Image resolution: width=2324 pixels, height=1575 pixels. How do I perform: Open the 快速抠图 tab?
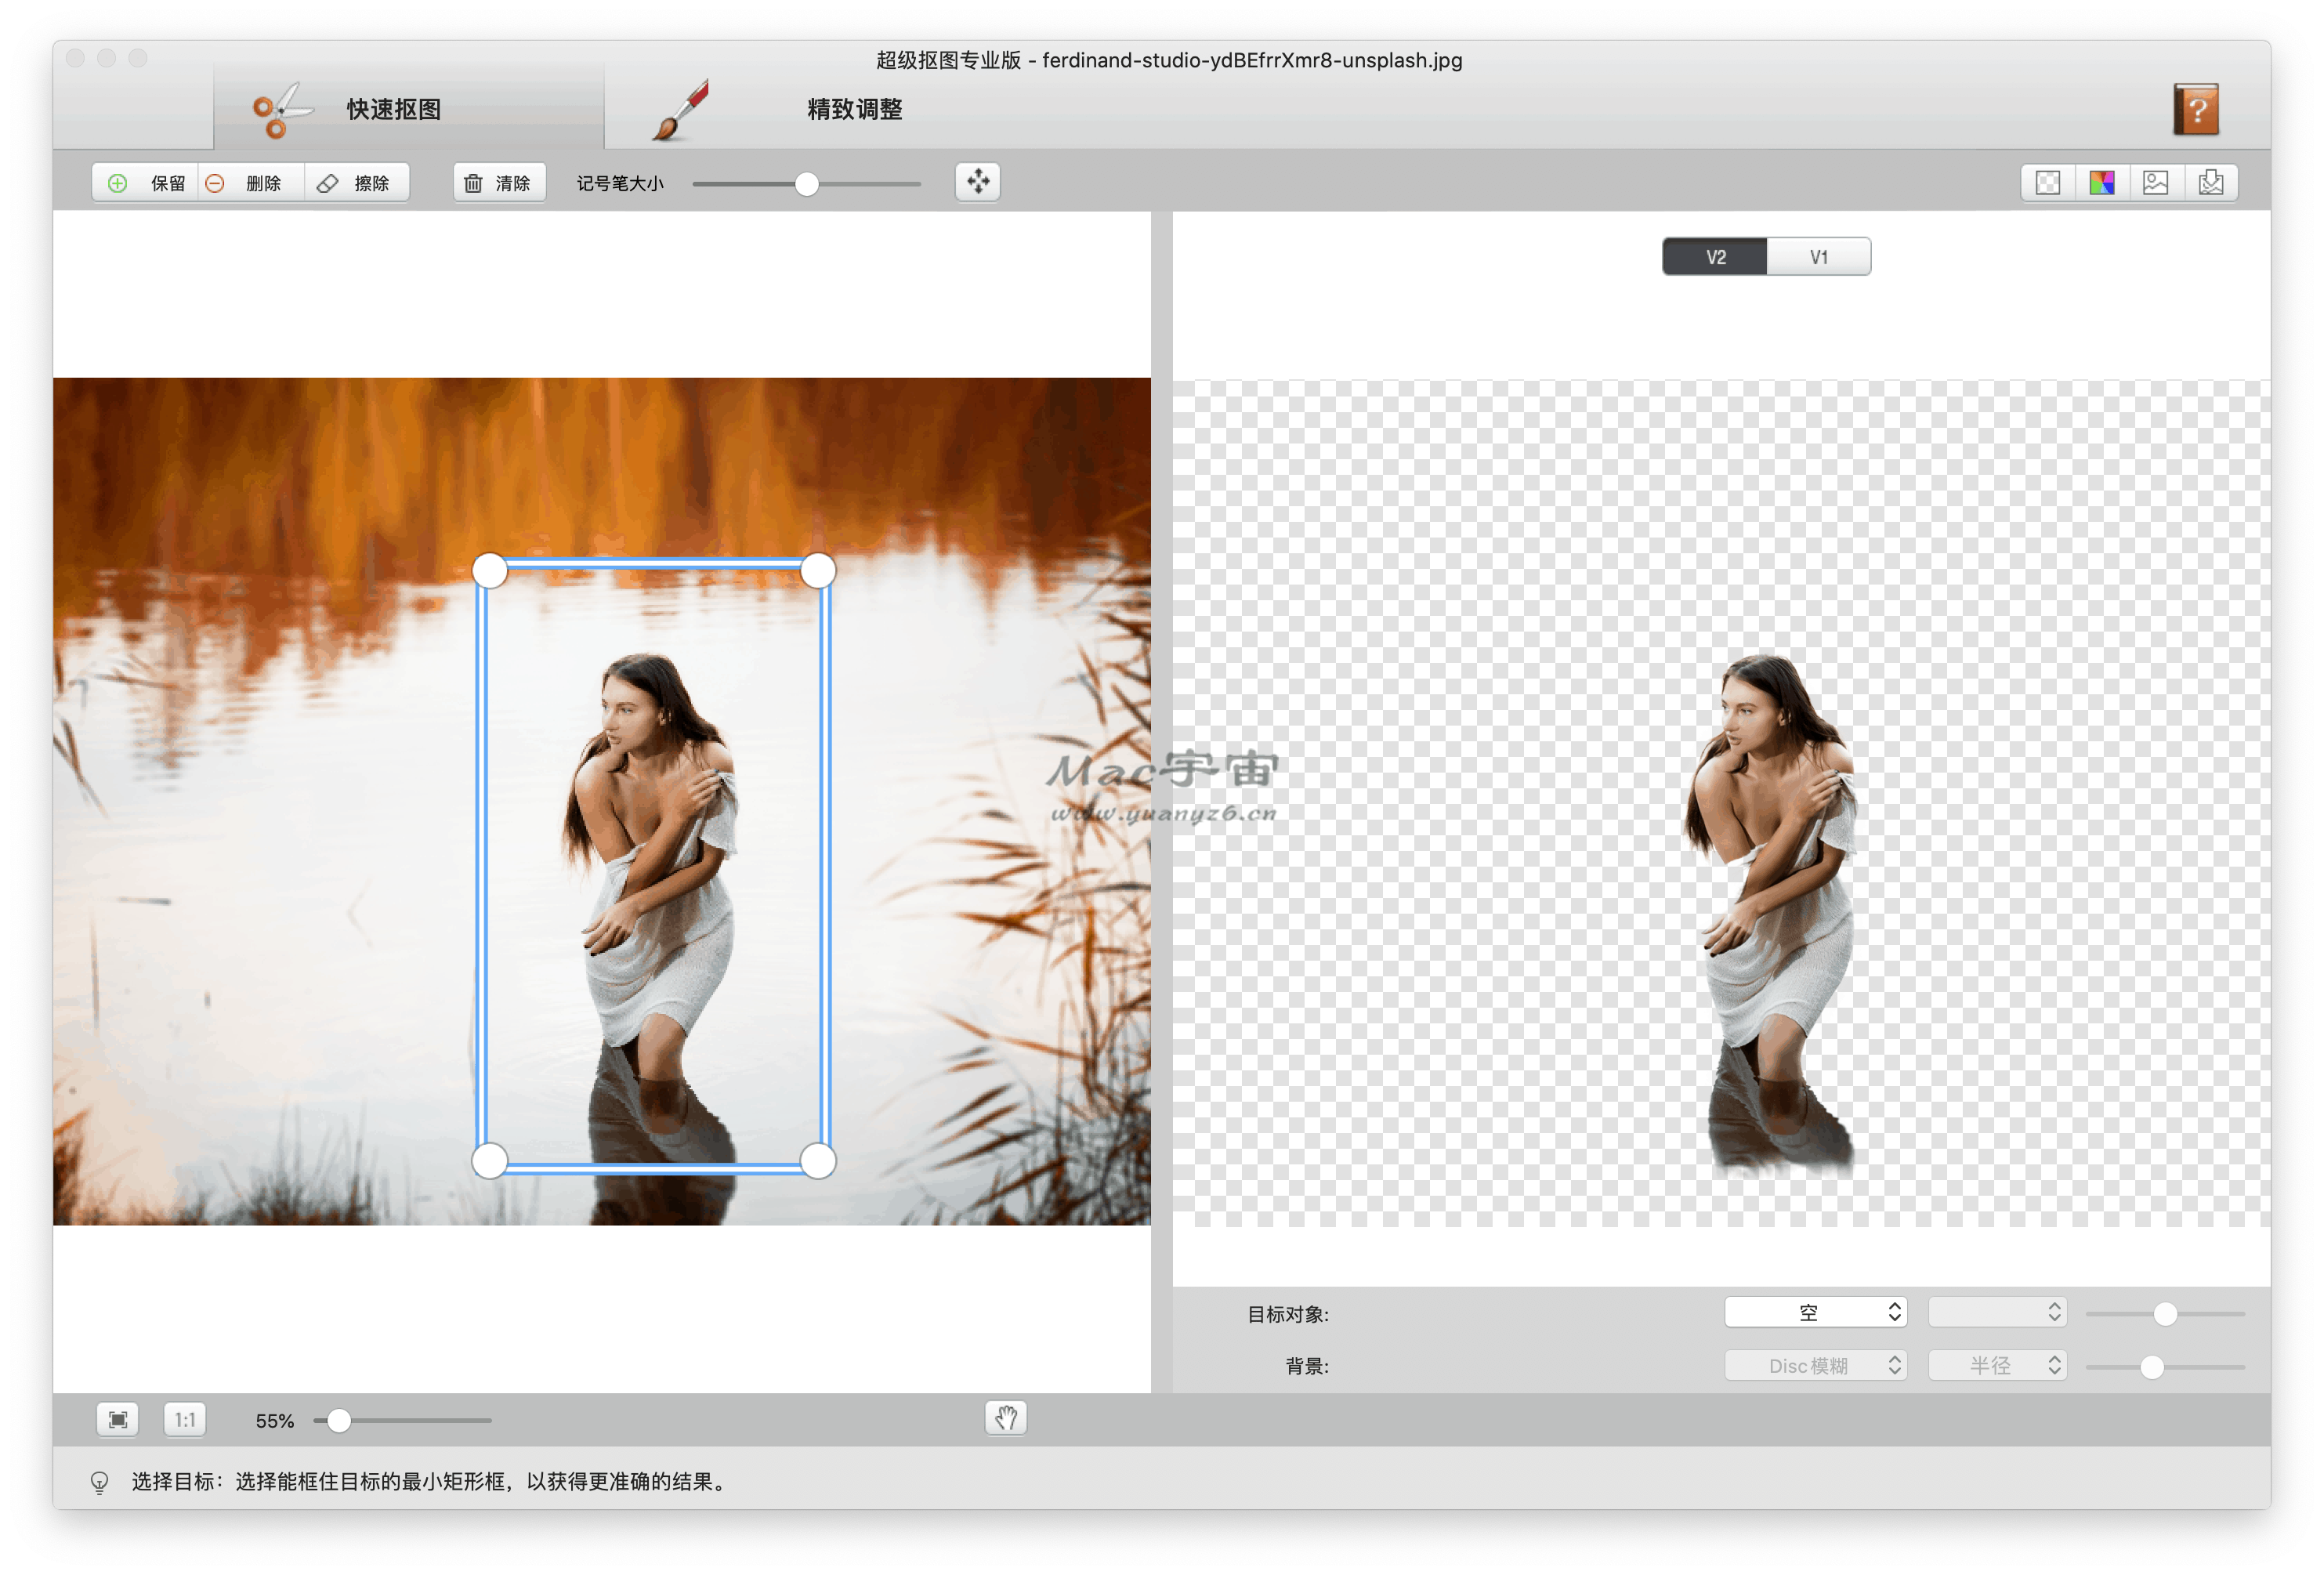click(x=393, y=109)
